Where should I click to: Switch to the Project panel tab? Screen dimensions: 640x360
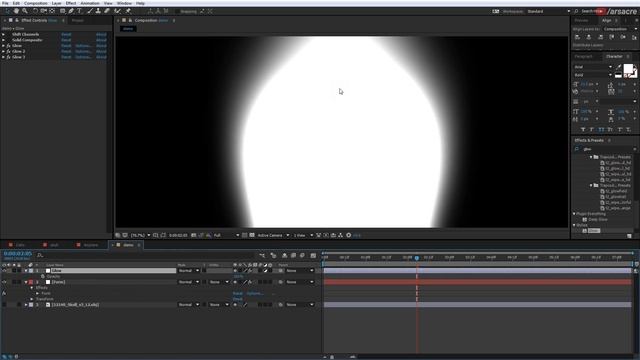pos(78,20)
